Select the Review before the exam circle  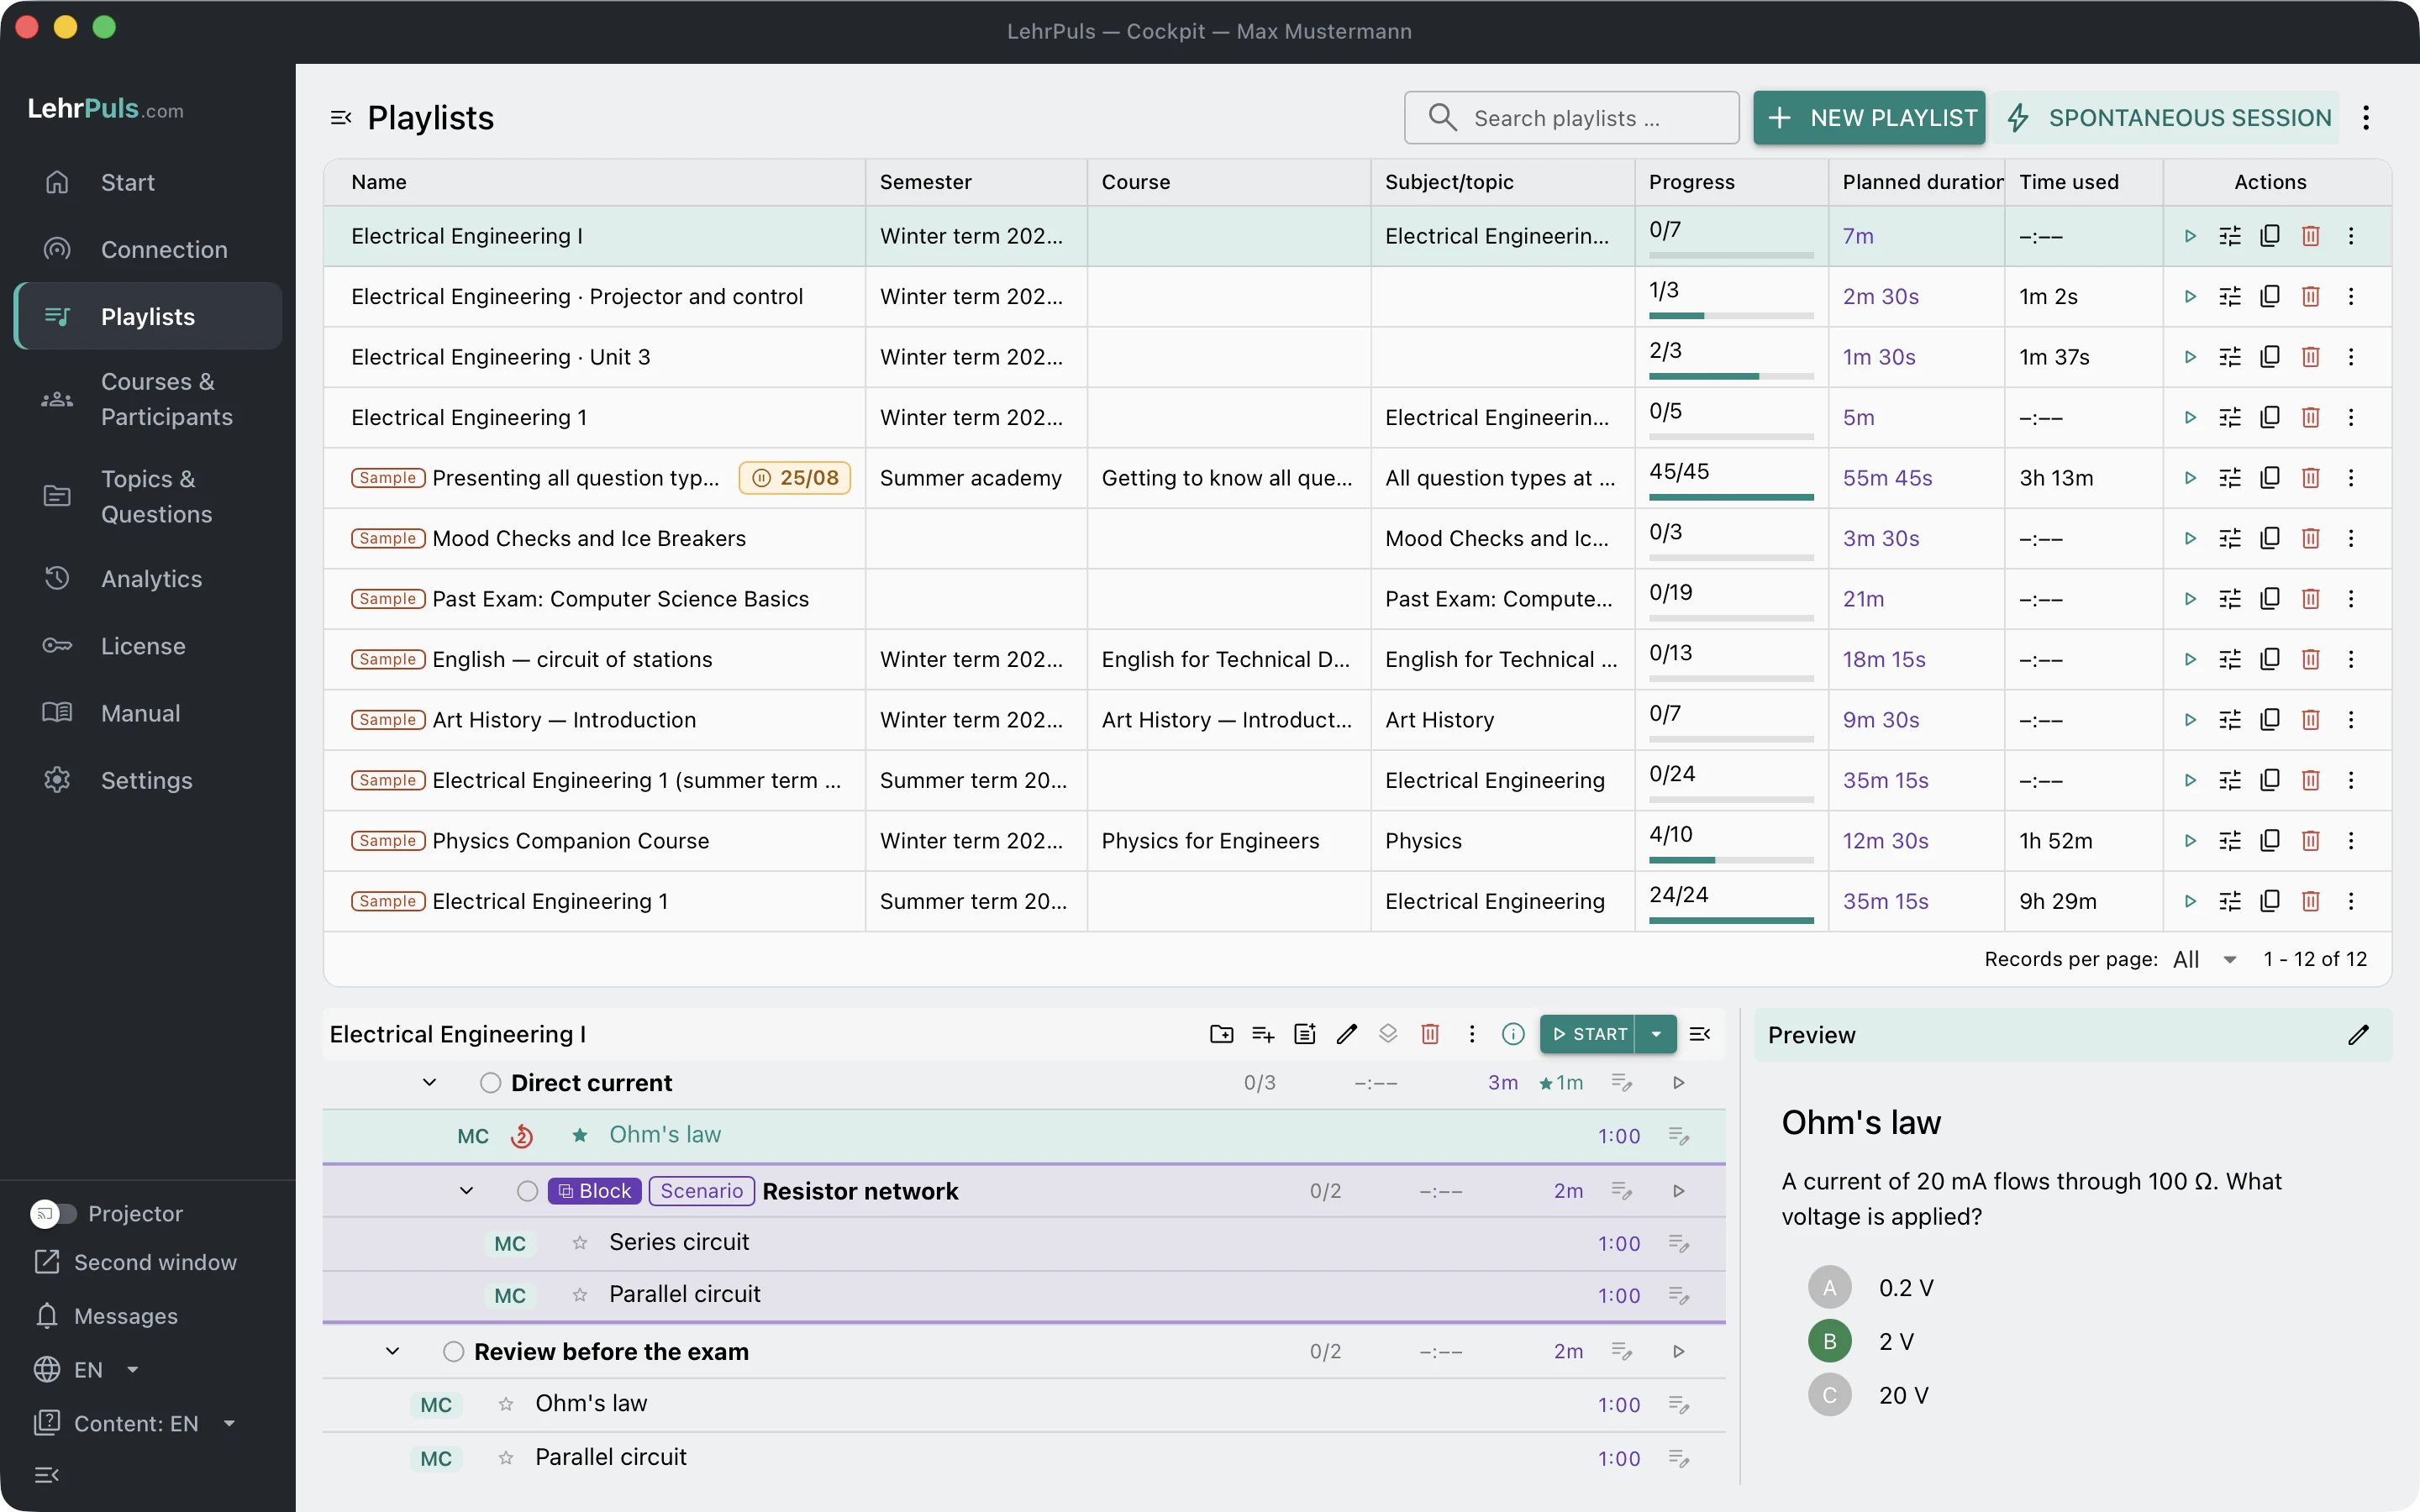(x=453, y=1352)
